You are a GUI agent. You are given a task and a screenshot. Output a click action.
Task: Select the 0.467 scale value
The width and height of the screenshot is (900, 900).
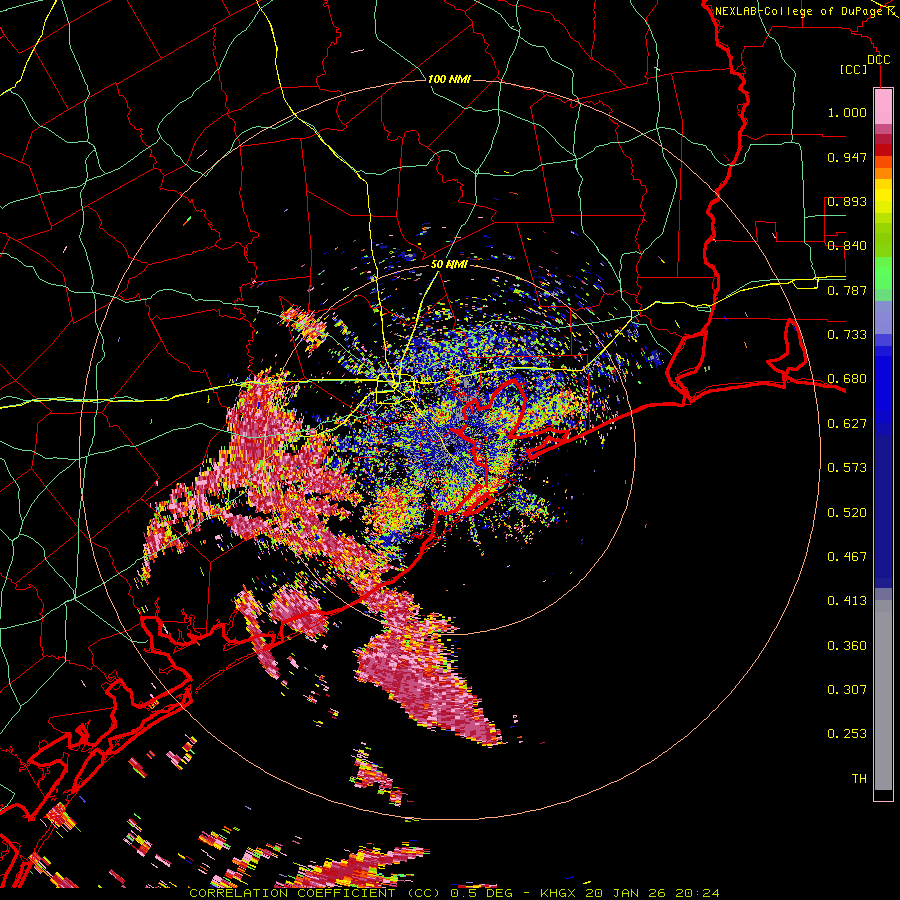click(847, 557)
